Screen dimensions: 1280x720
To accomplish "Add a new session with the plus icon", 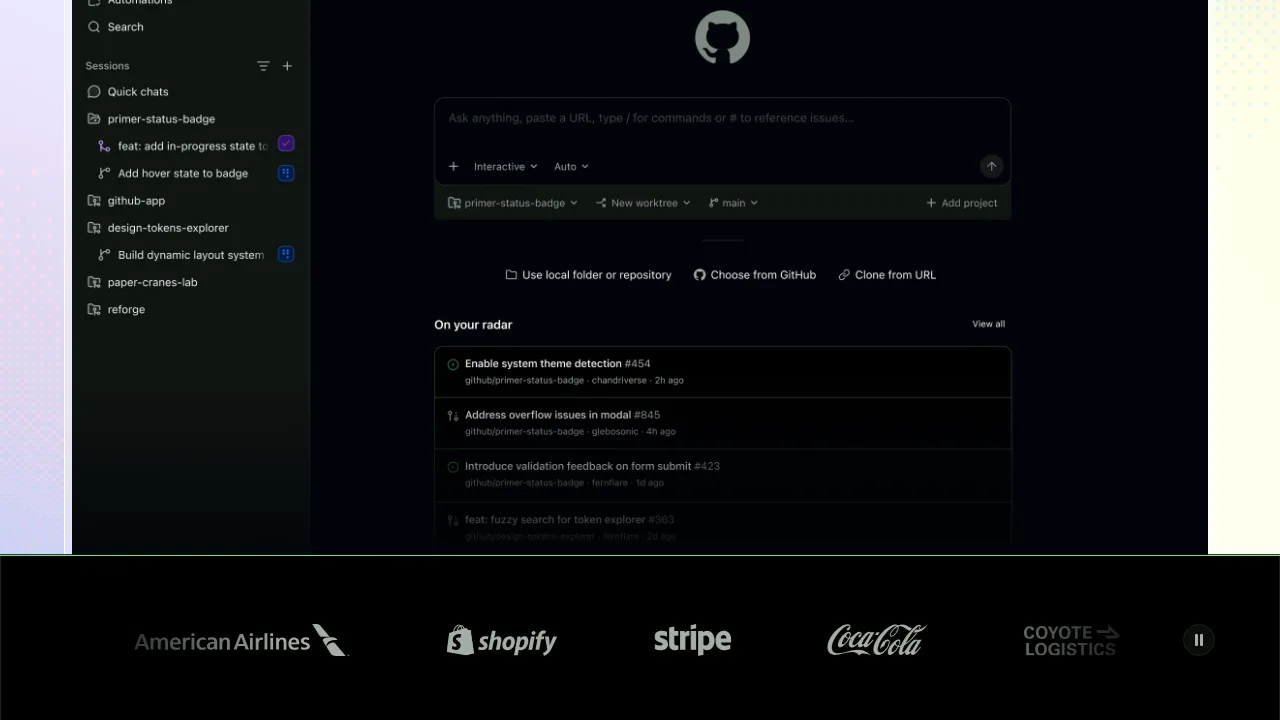I will tap(287, 66).
